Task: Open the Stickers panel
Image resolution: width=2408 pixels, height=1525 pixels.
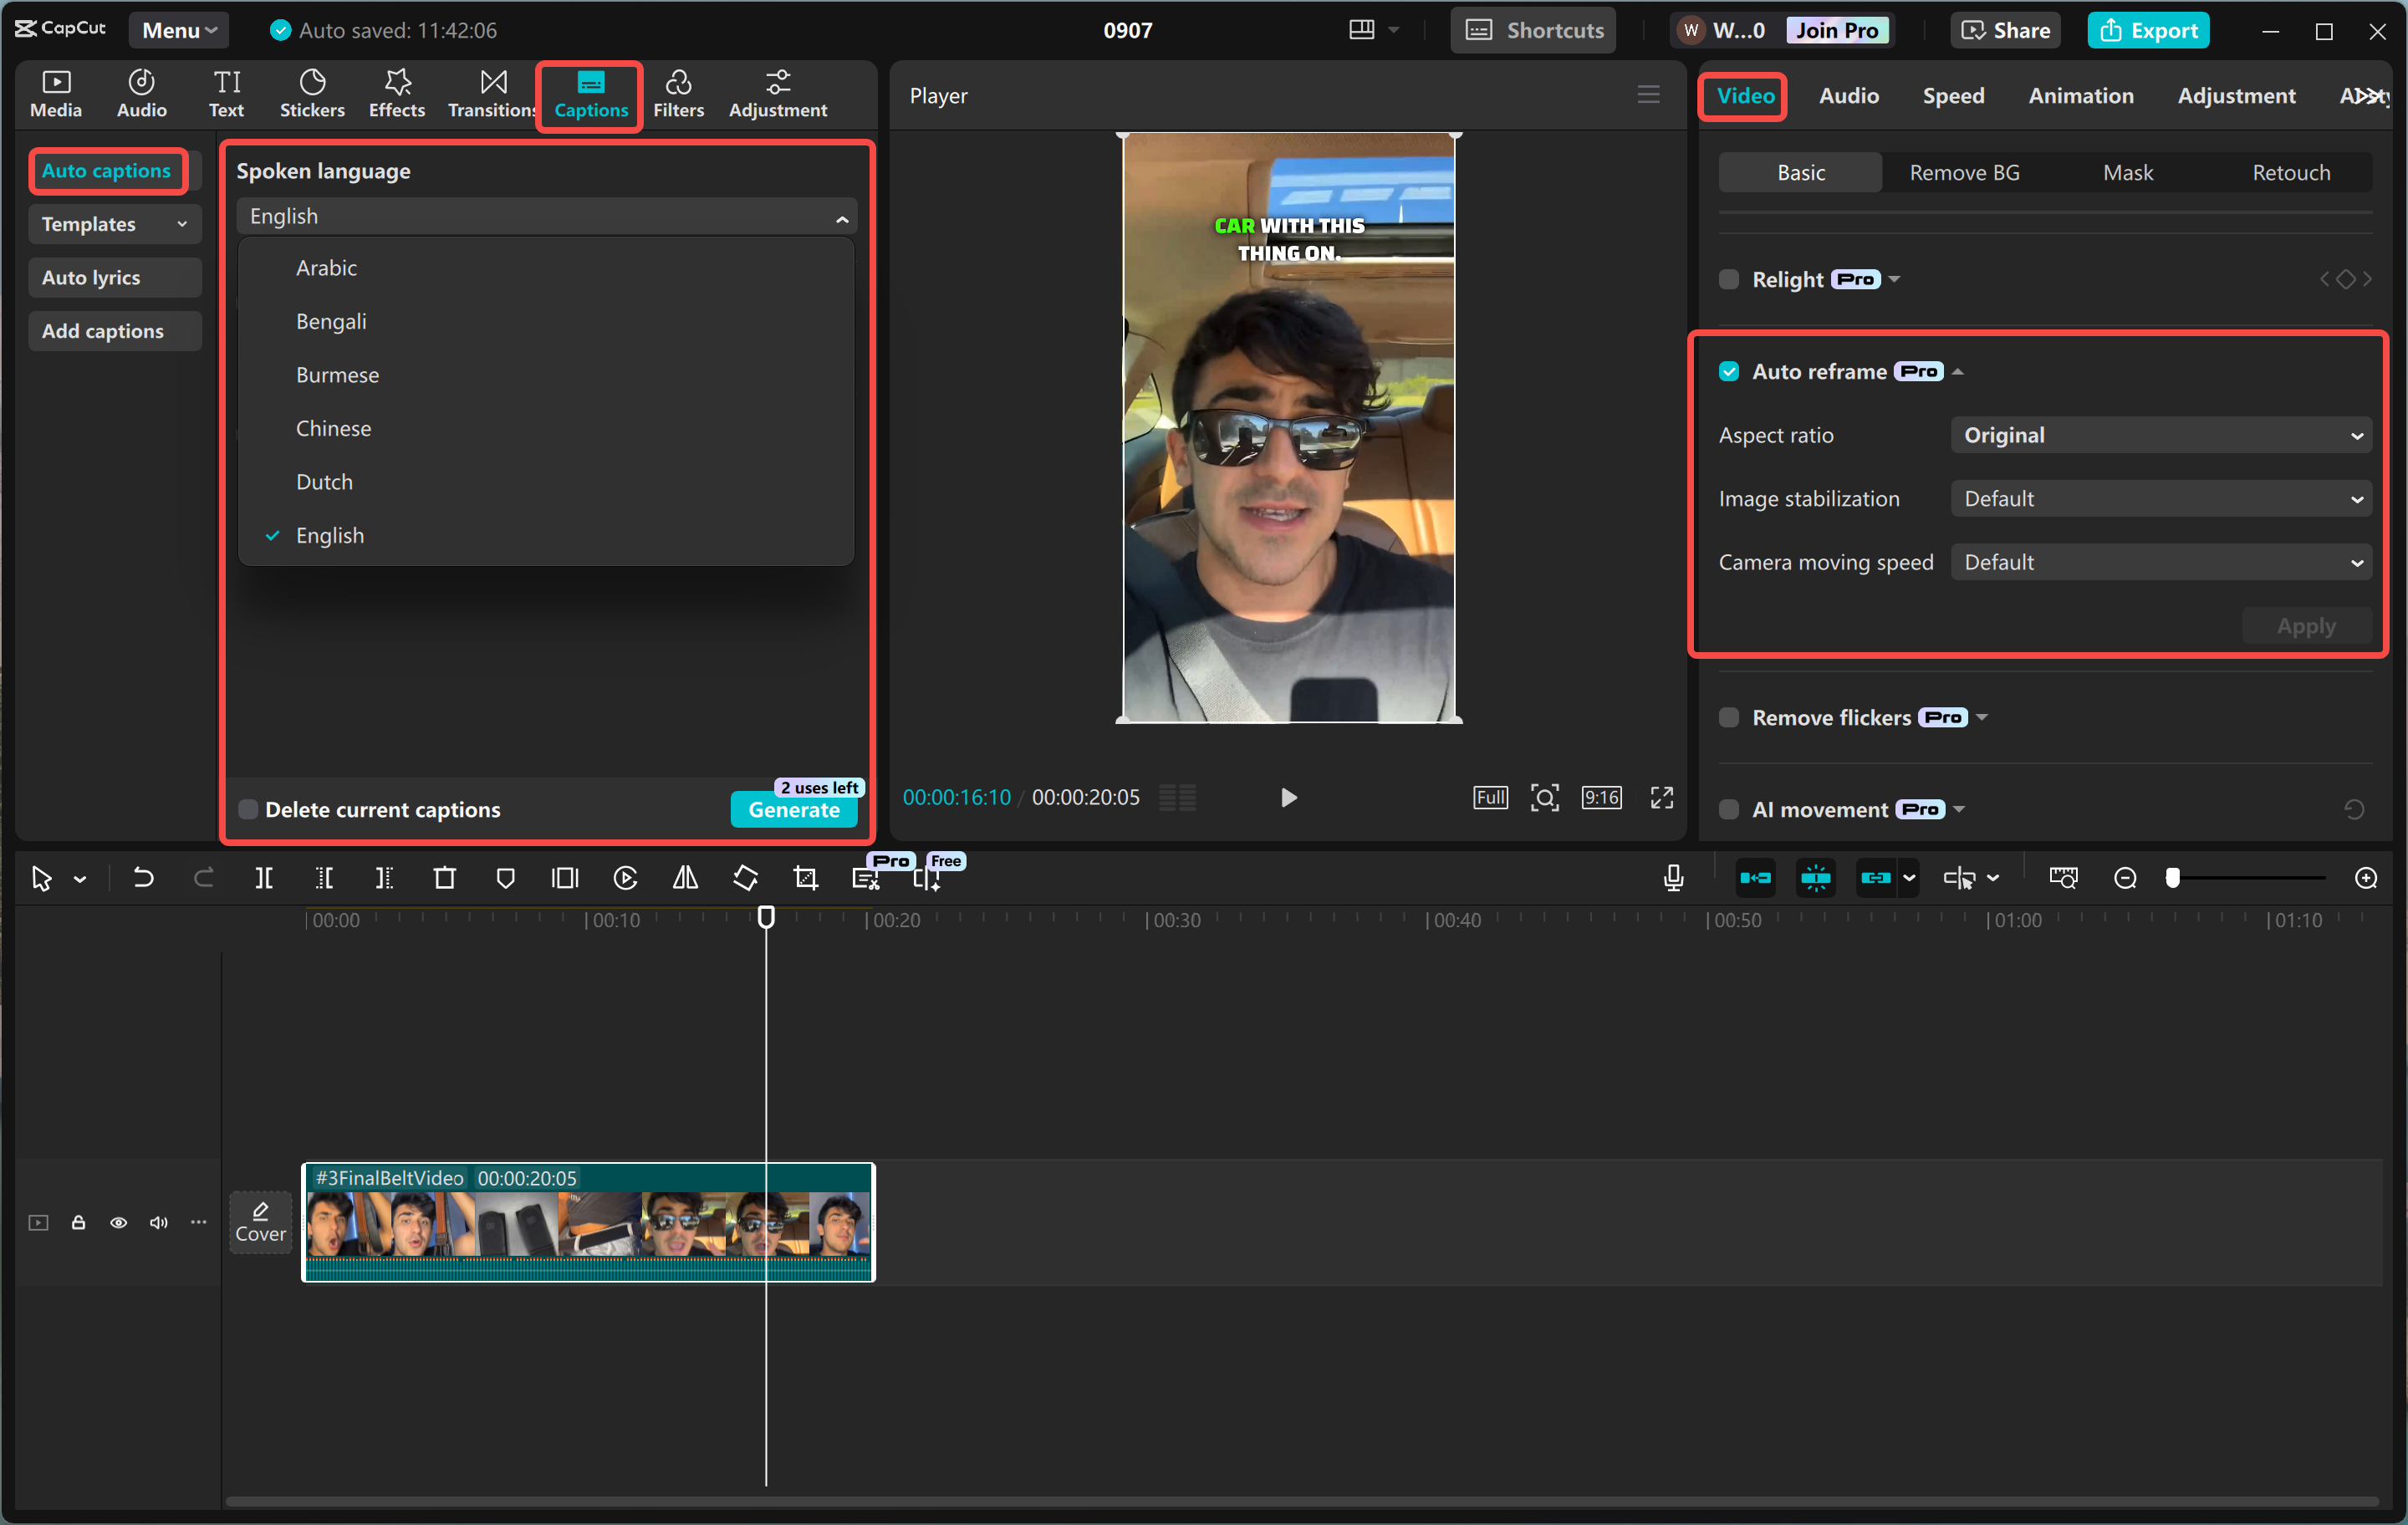Action: (312, 94)
